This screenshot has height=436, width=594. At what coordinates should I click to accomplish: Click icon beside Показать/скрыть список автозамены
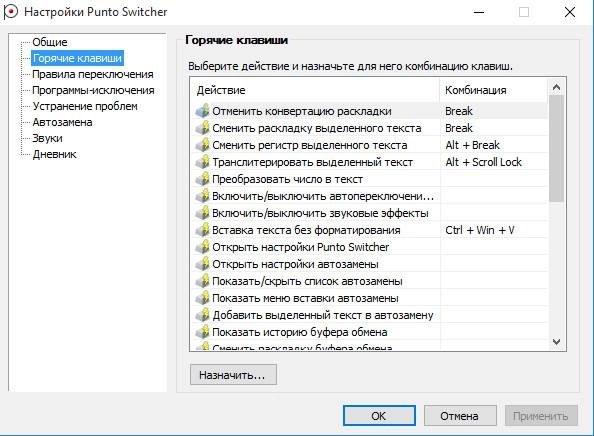point(203,281)
